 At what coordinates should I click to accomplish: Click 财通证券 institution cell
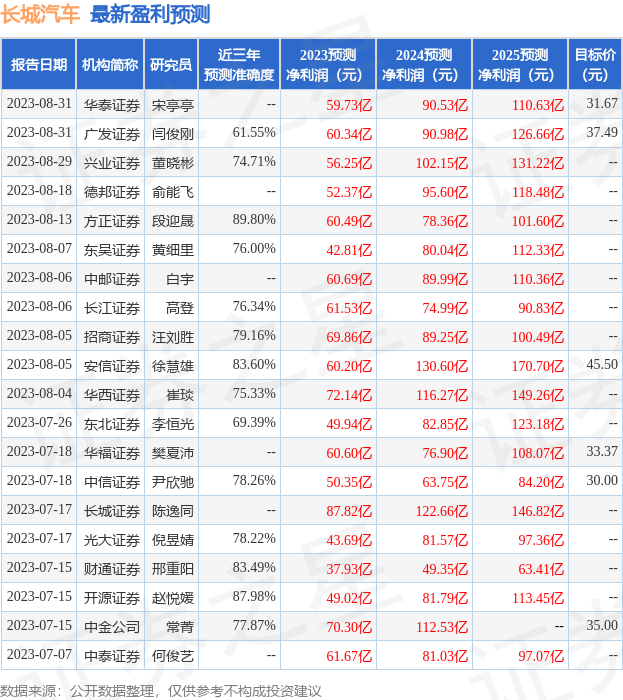112,569
